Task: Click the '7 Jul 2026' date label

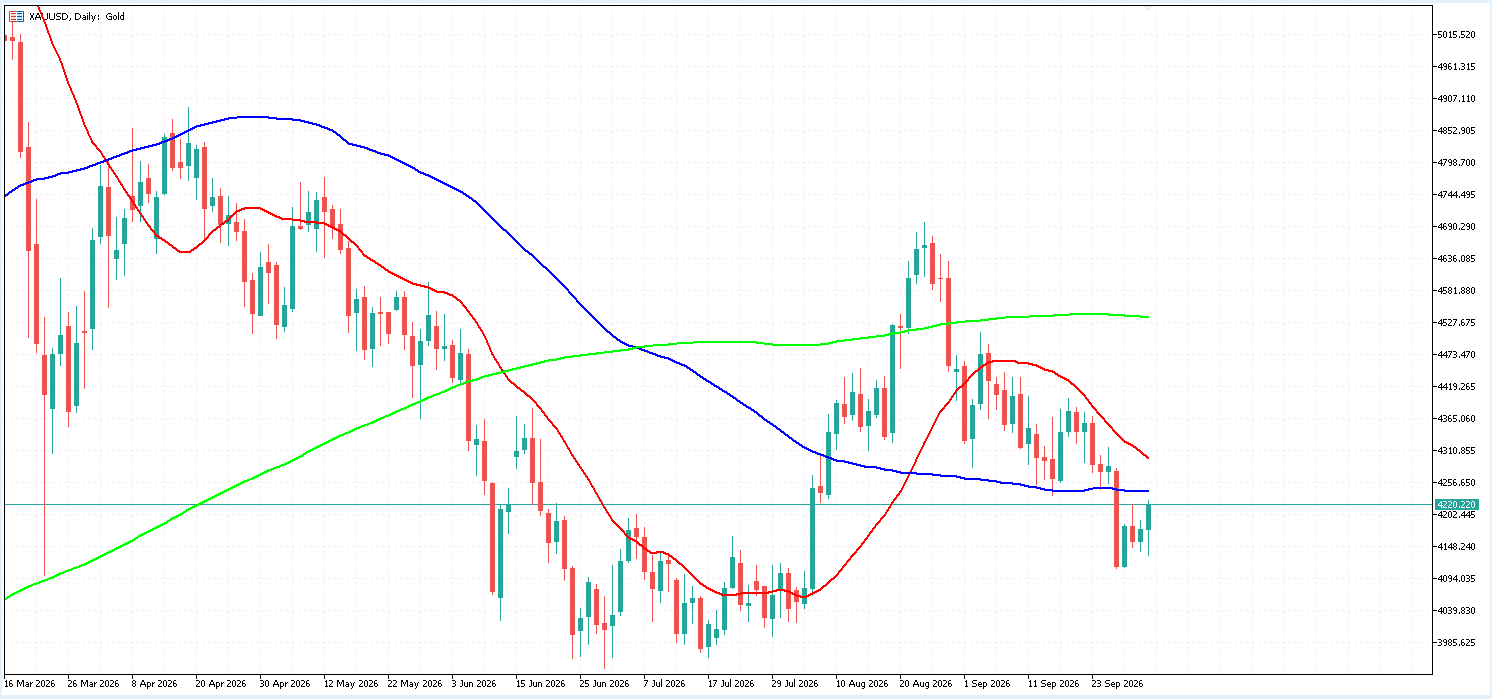Action: [665, 684]
